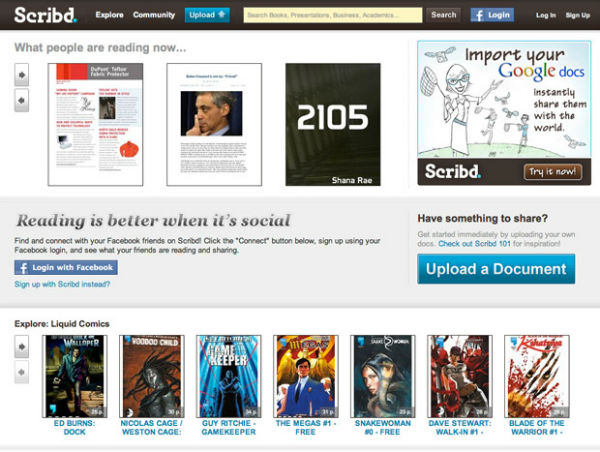Viewport: 600px width, 452px height.
Task: Open the Explore menu
Action: tap(110, 15)
